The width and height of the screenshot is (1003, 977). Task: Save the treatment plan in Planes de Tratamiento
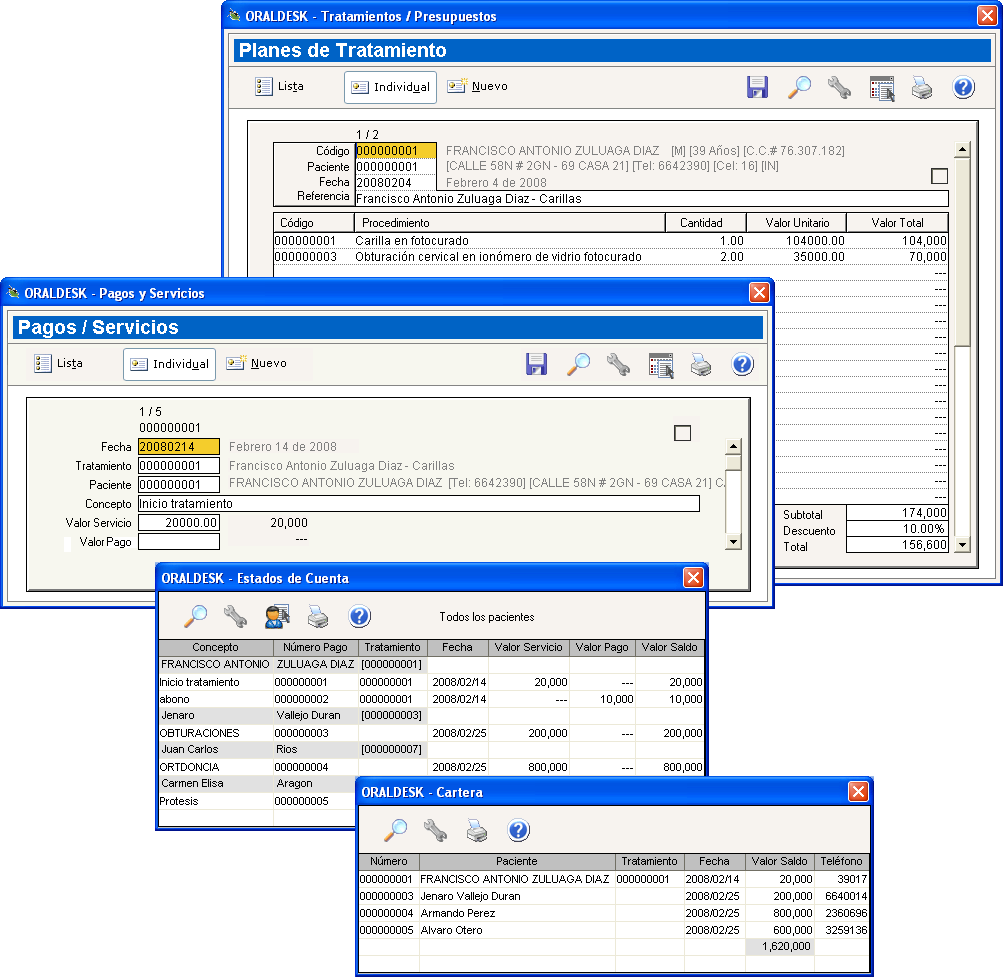(757, 87)
